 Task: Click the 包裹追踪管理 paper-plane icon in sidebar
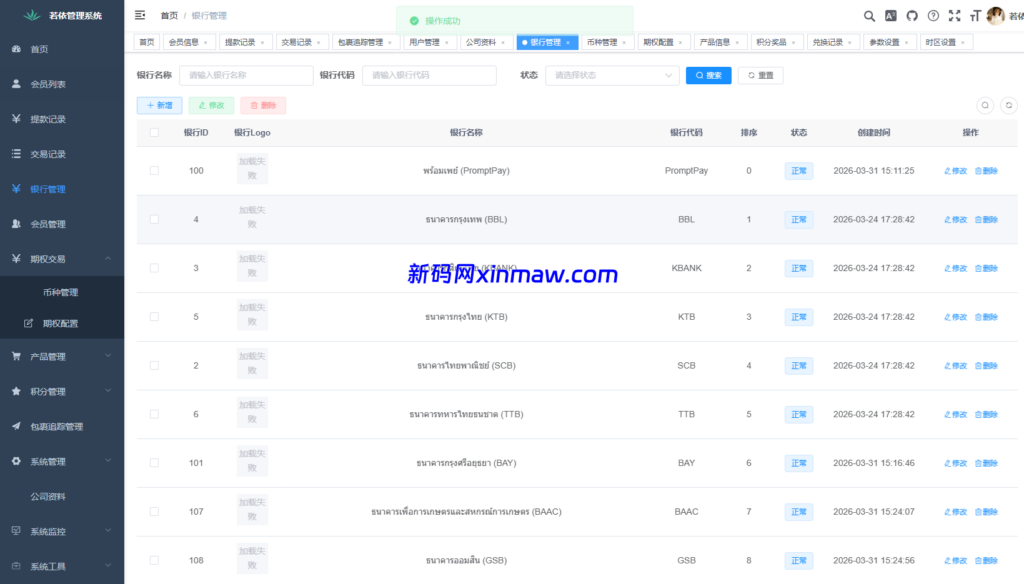[x=16, y=426]
